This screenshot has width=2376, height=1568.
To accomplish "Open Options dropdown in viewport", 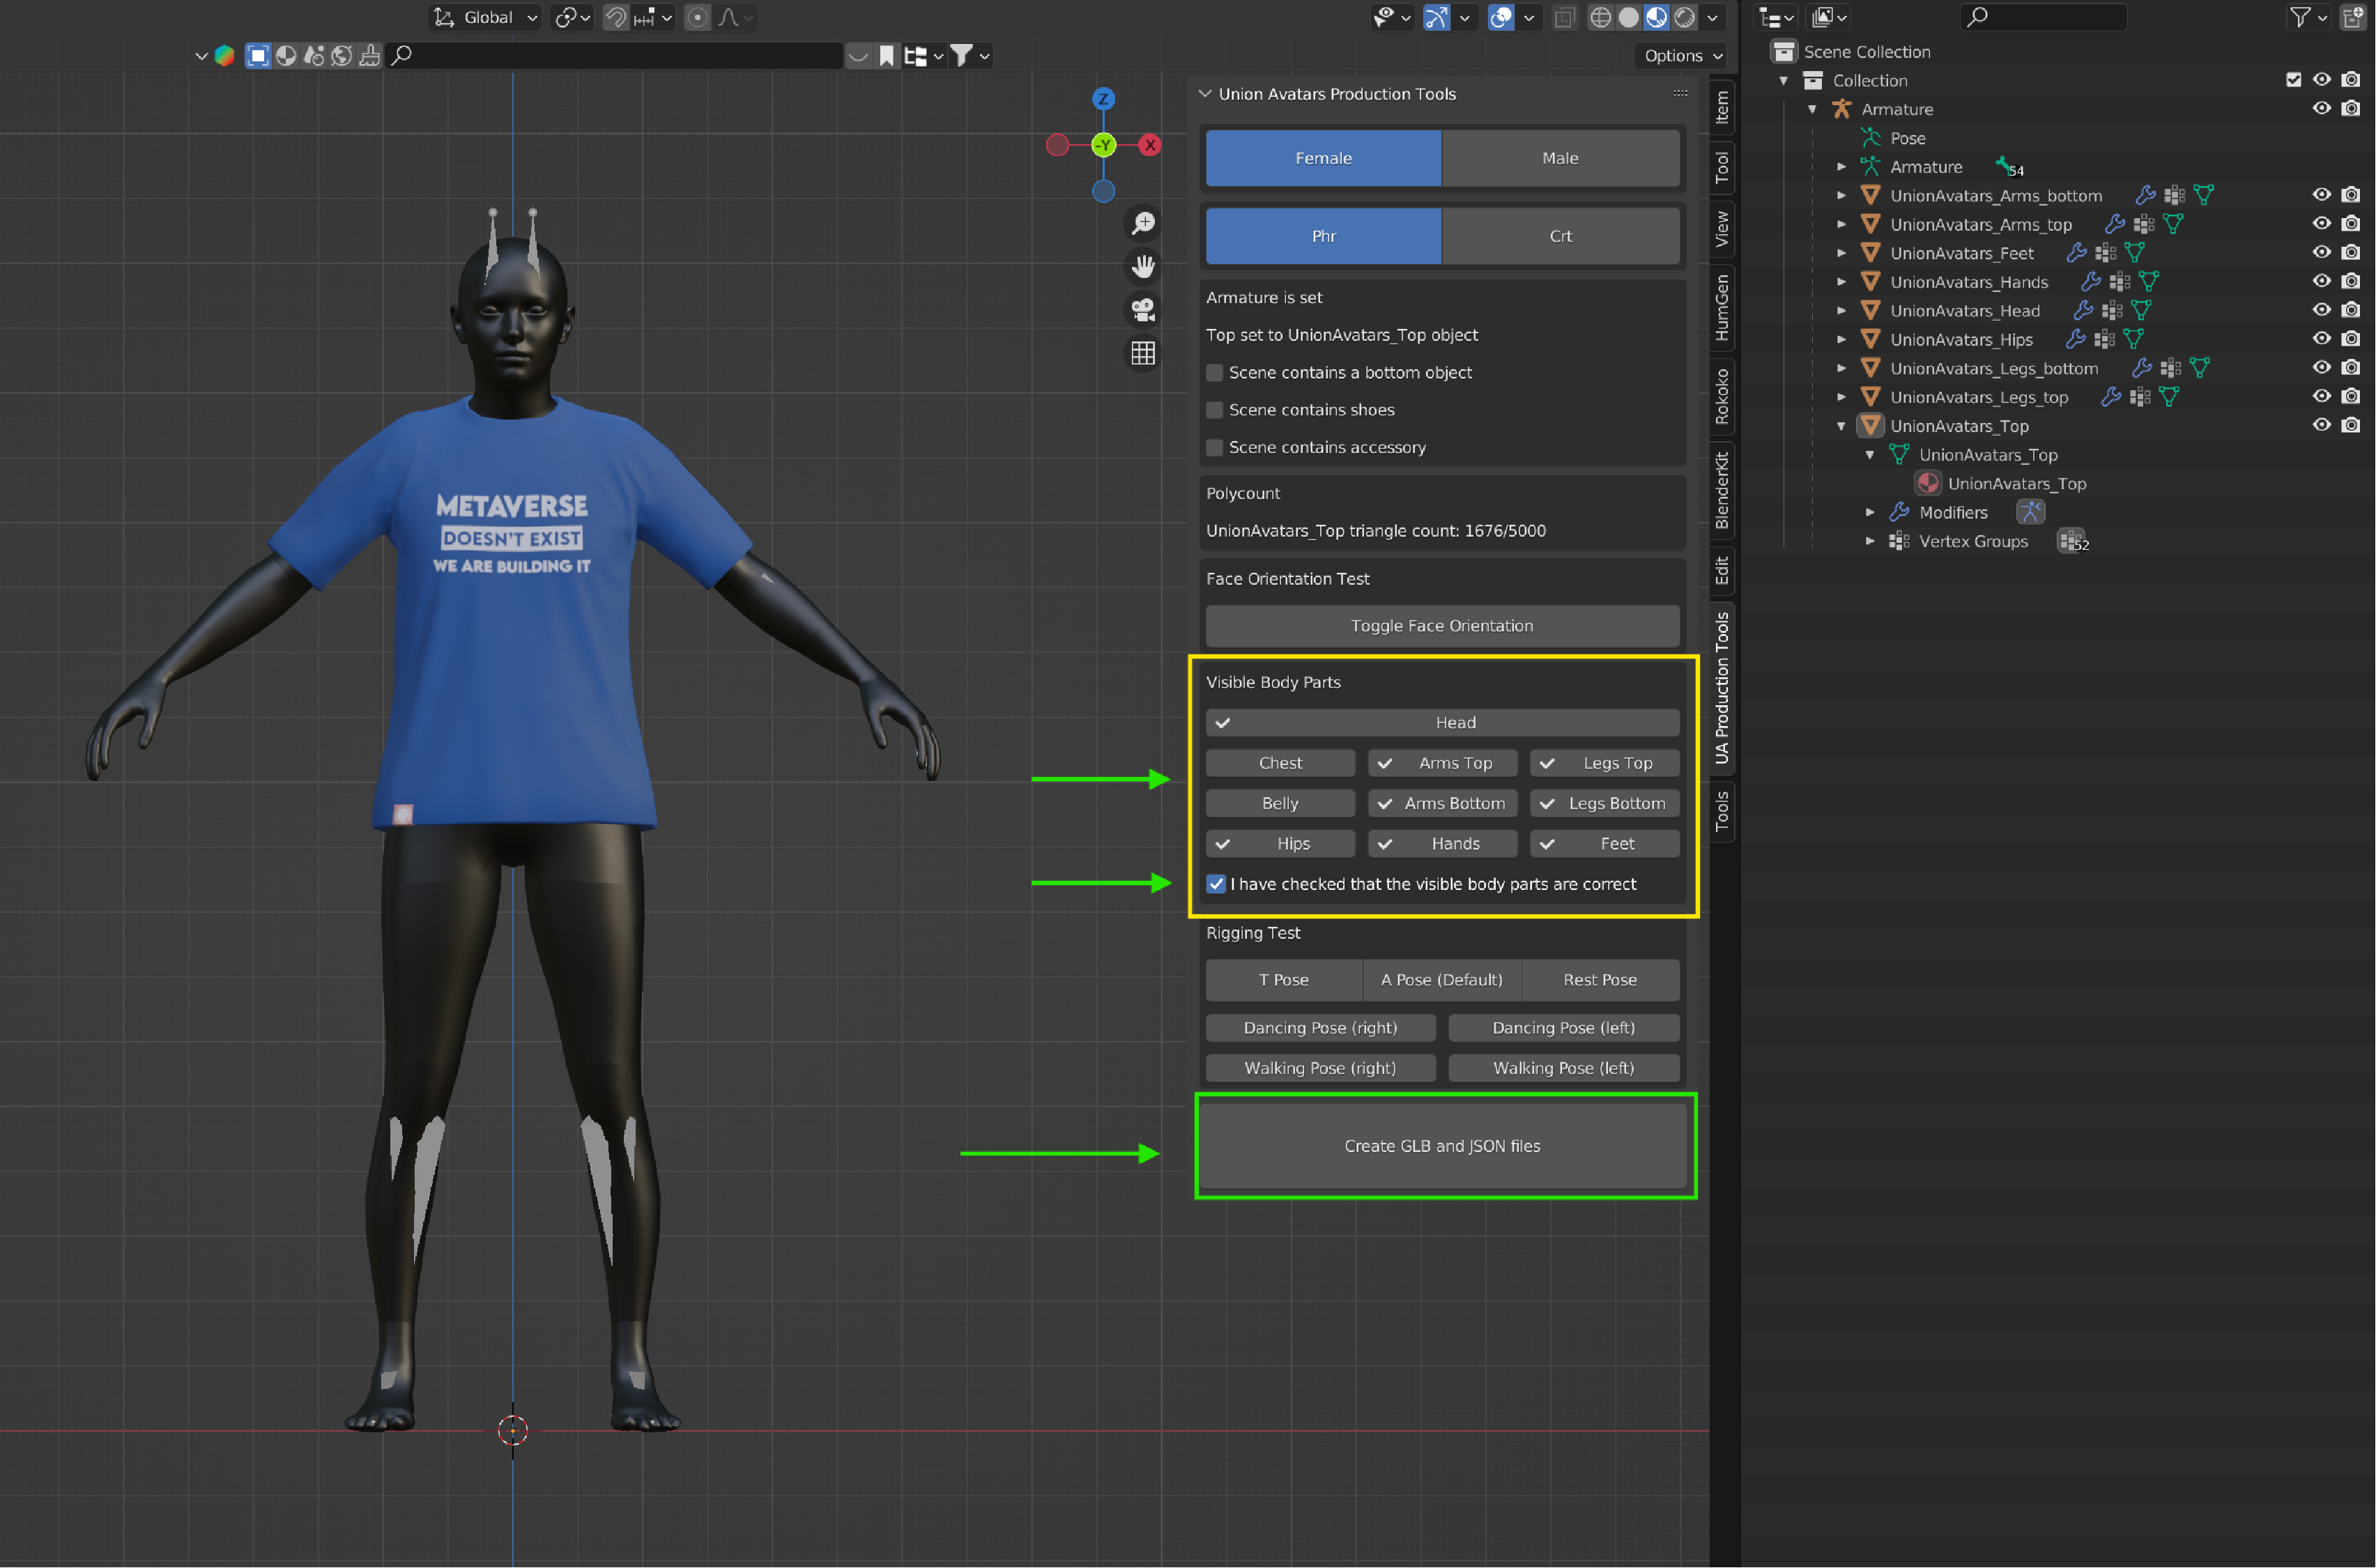I will tap(1683, 56).
